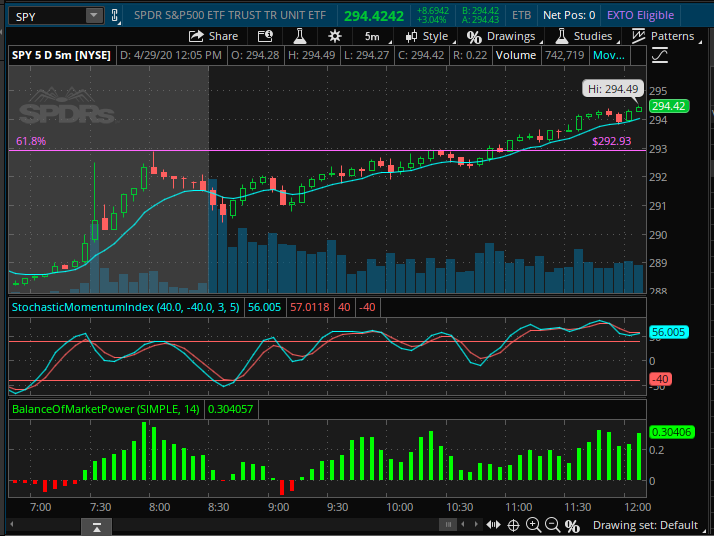Screen dimensions: 714x536
Task: Activate the crosshair pointer icon
Action: click(513, 526)
